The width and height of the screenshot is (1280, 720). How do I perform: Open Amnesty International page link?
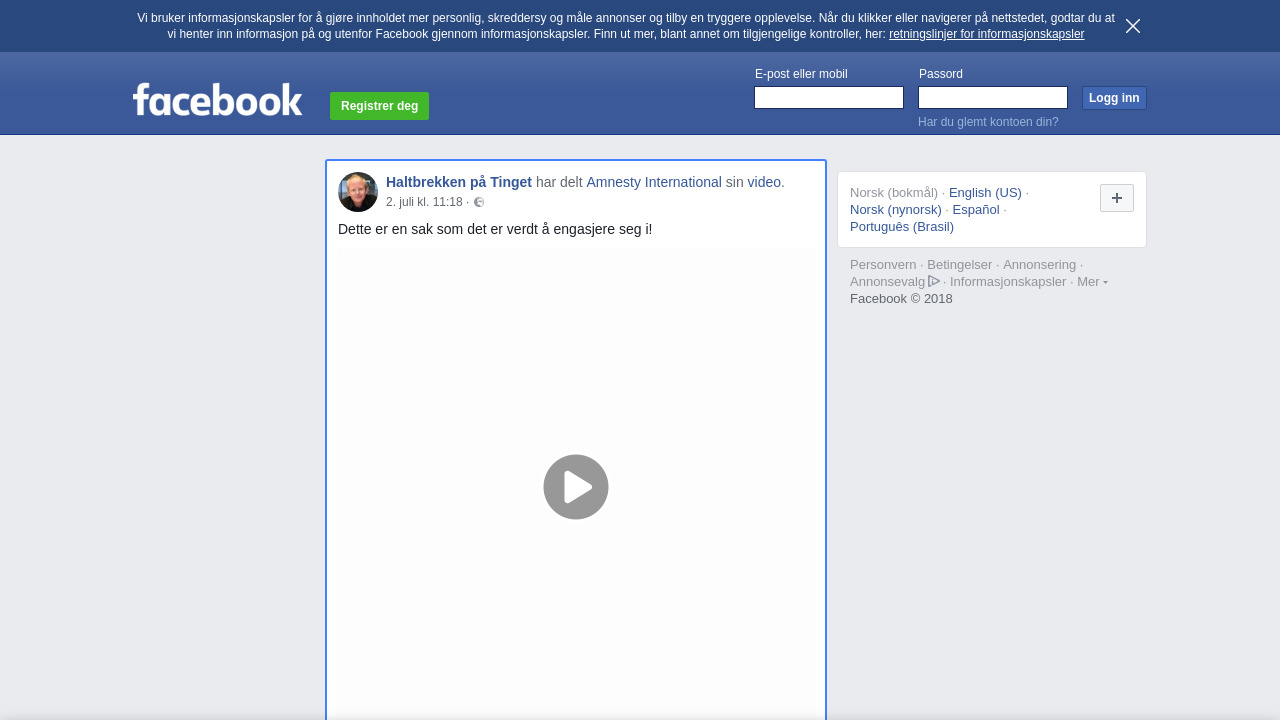pos(654,182)
